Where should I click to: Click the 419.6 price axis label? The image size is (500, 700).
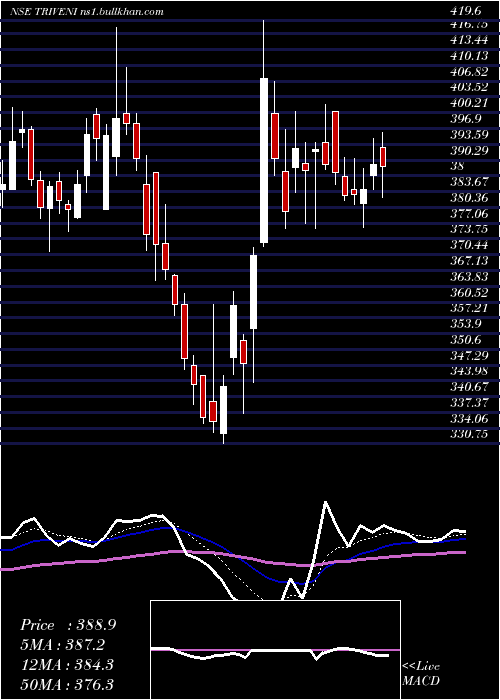pos(468,12)
